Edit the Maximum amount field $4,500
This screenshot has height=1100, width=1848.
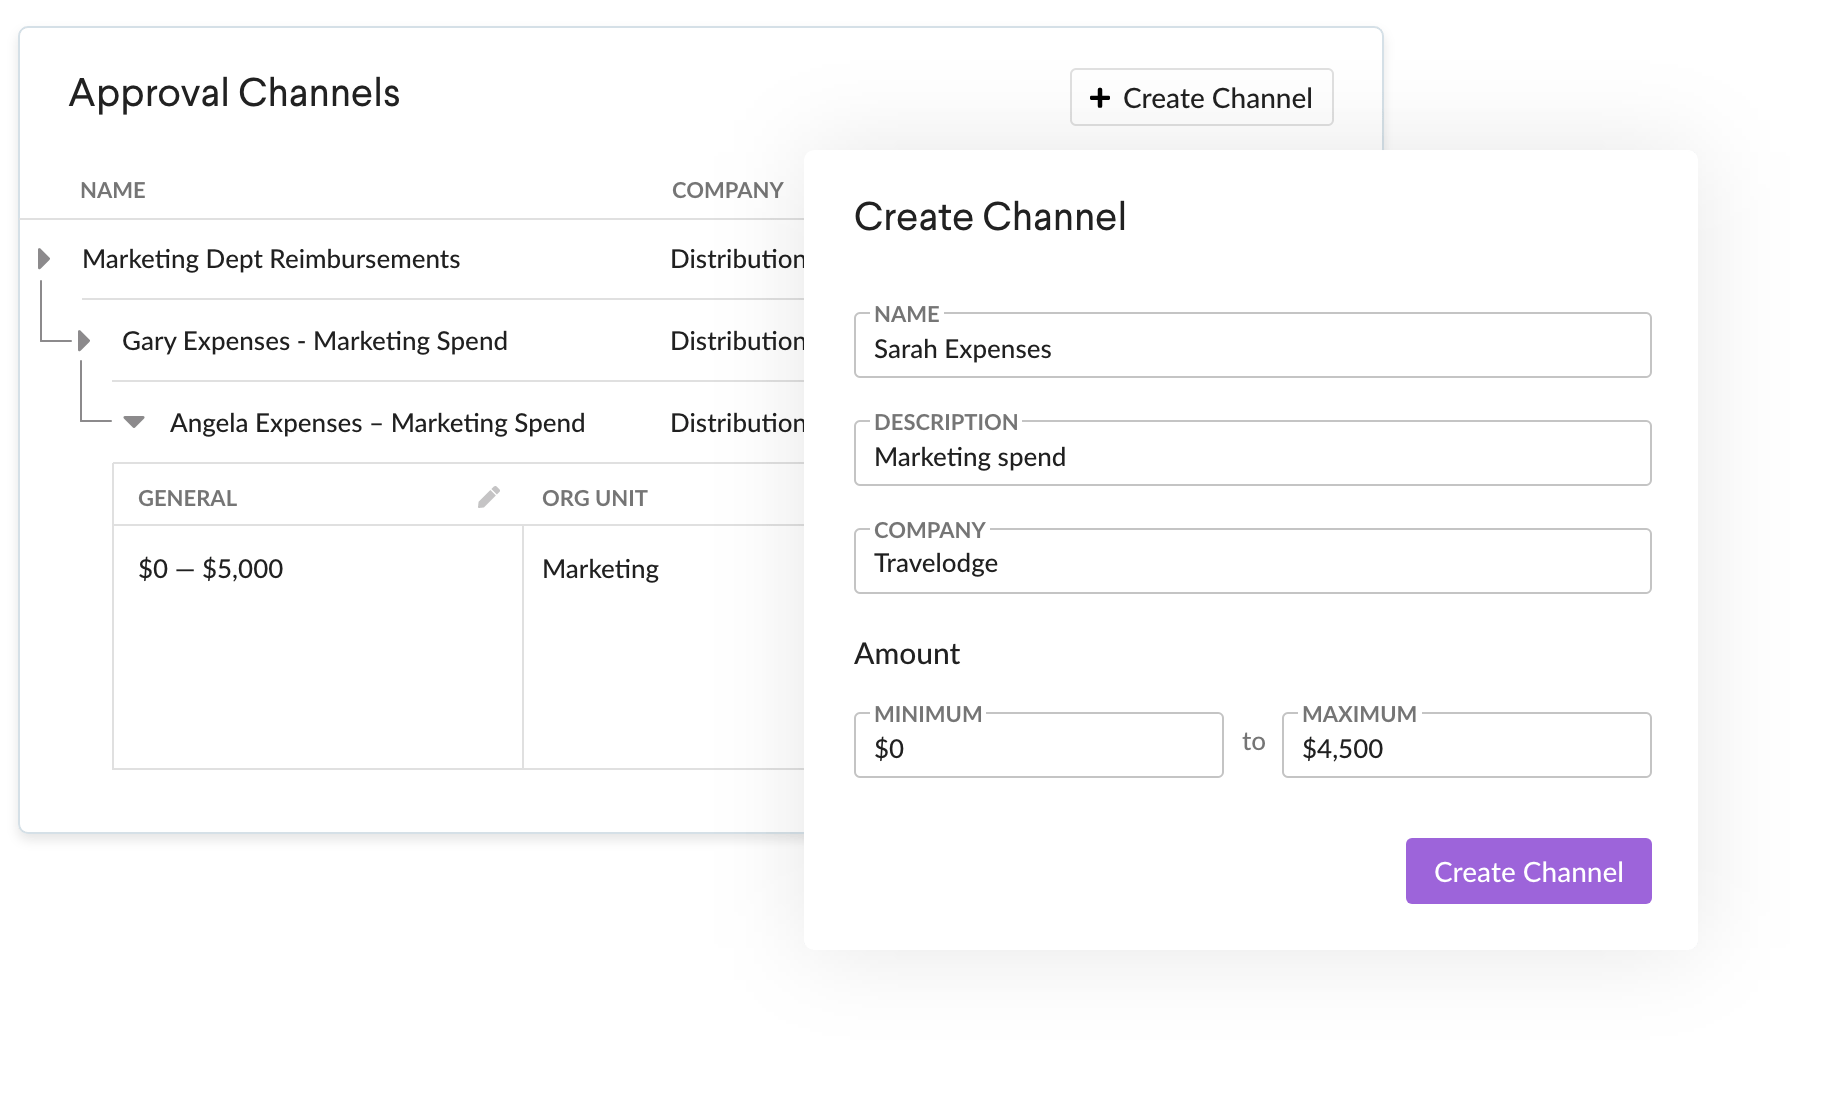(x=1465, y=748)
